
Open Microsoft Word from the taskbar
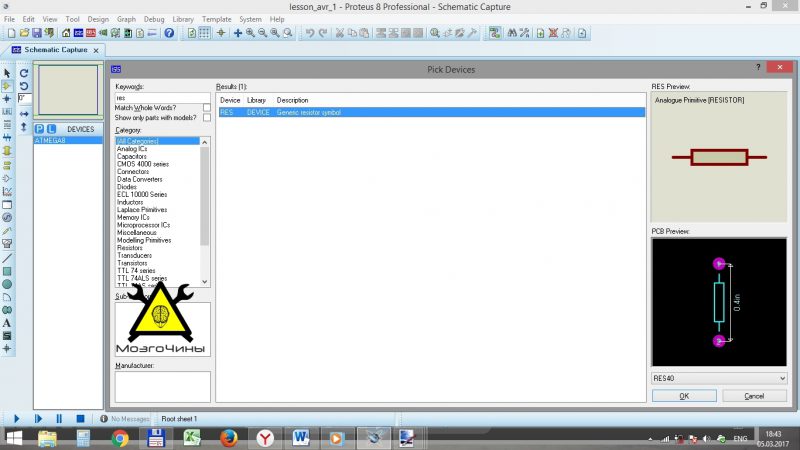(x=301, y=438)
